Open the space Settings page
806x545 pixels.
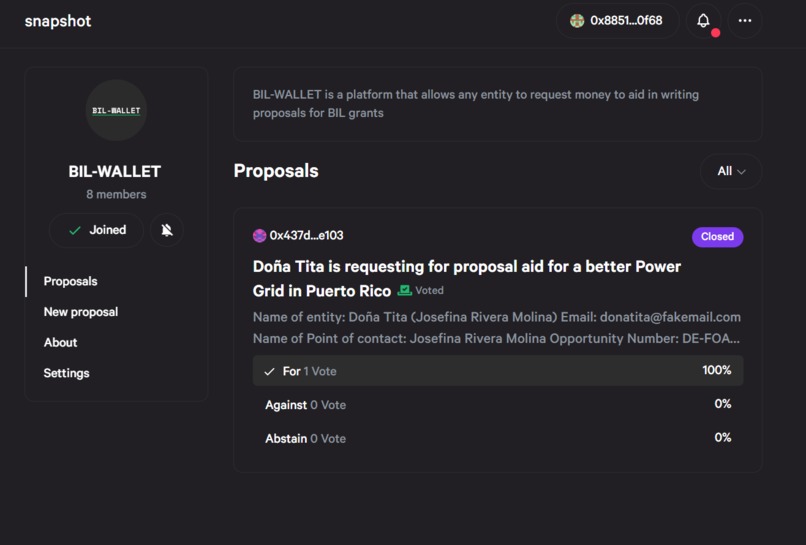coord(66,373)
